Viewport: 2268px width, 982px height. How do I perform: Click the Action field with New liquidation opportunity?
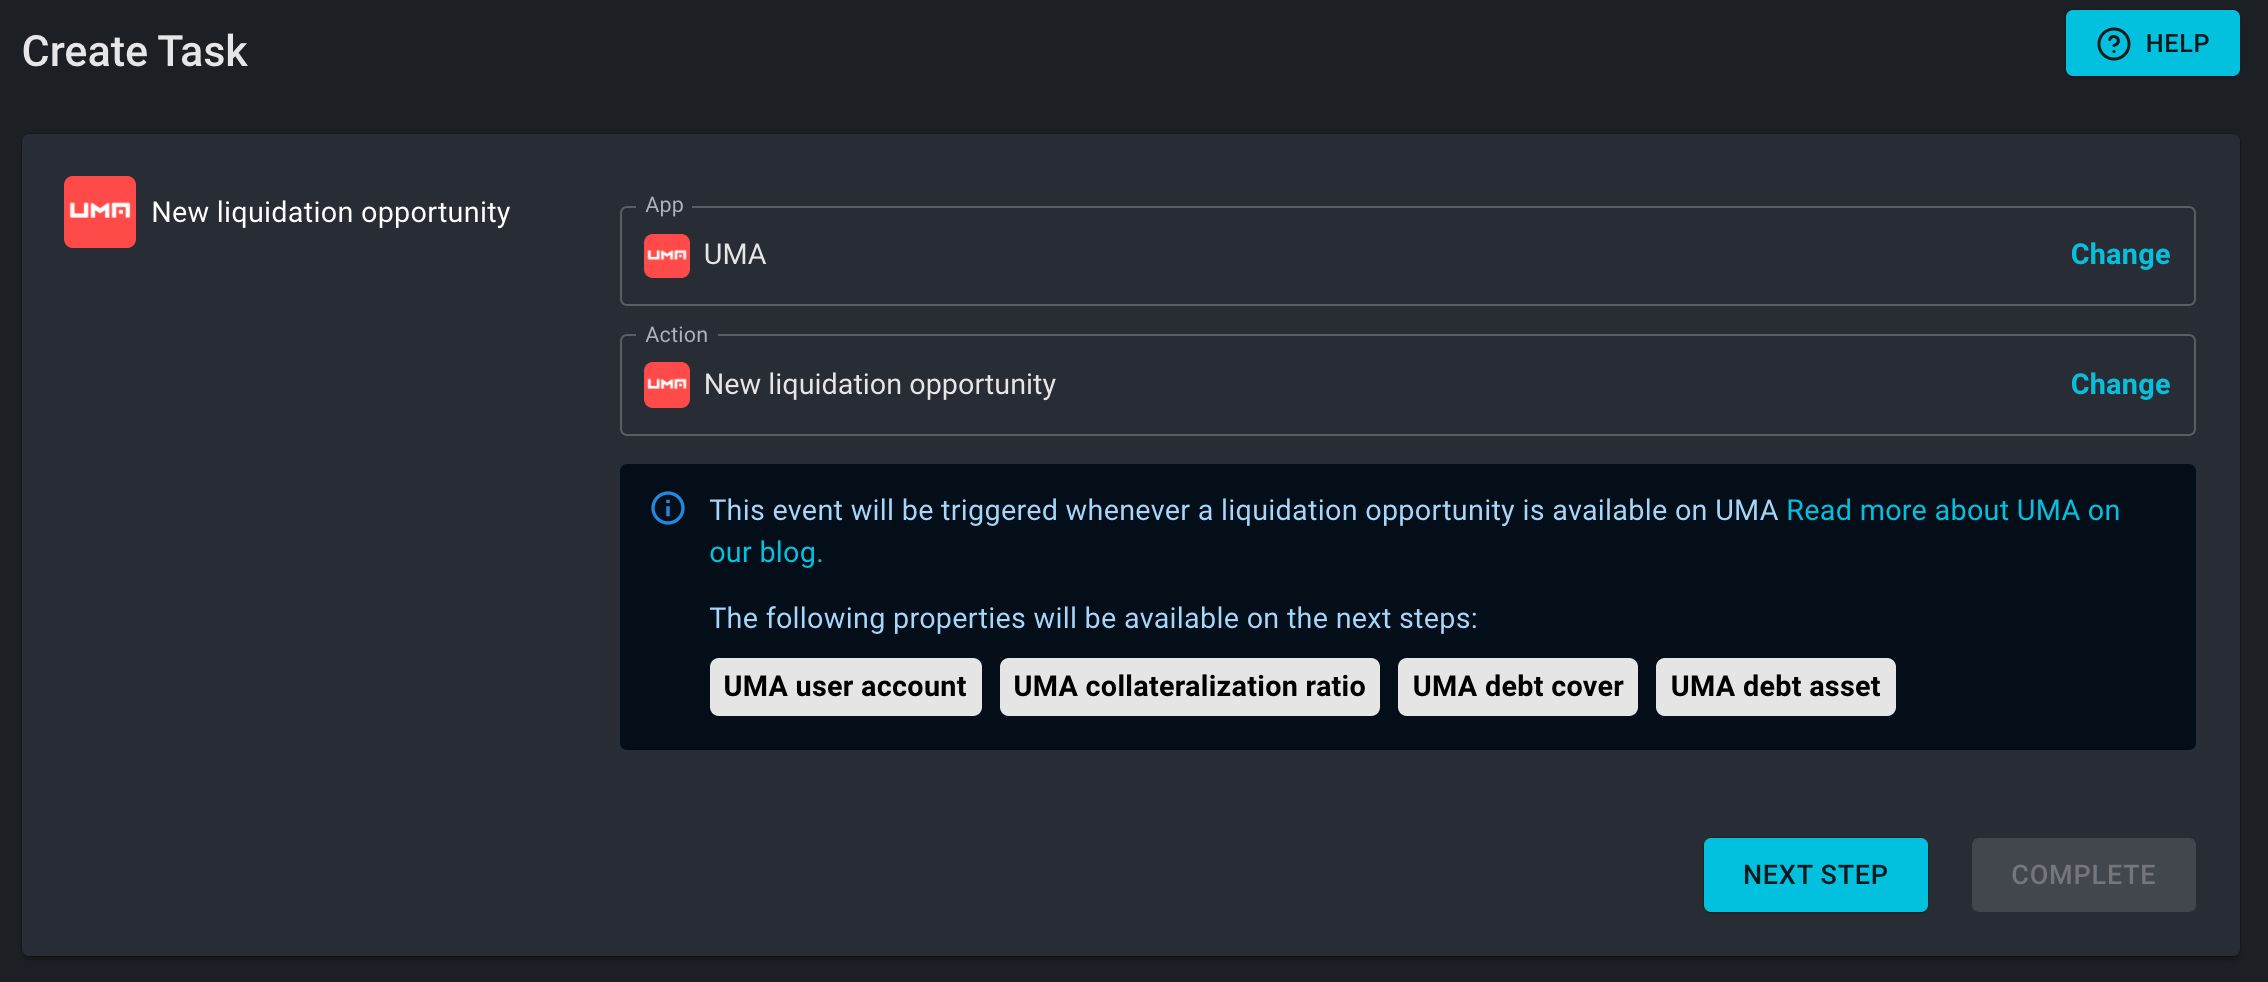click(x=1407, y=385)
